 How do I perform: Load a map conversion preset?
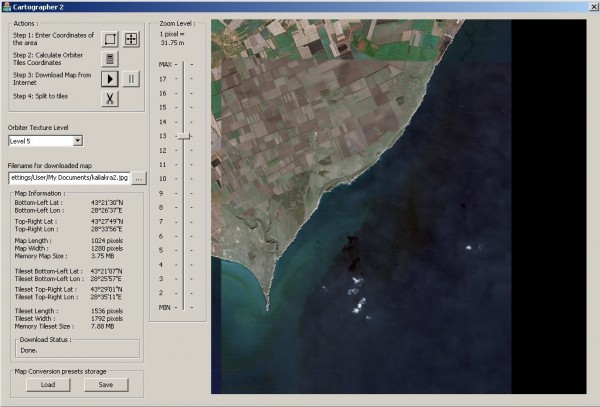(48, 384)
